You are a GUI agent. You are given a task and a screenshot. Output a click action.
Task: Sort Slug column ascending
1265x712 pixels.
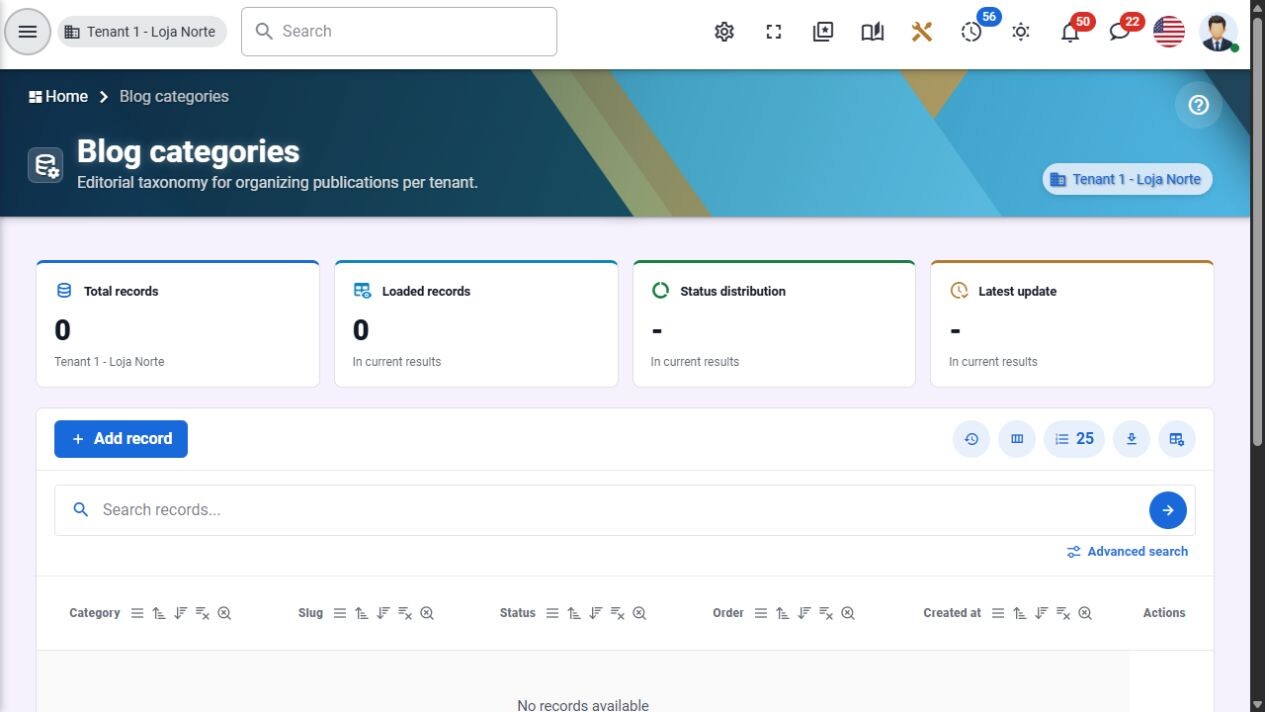(362, 613)
